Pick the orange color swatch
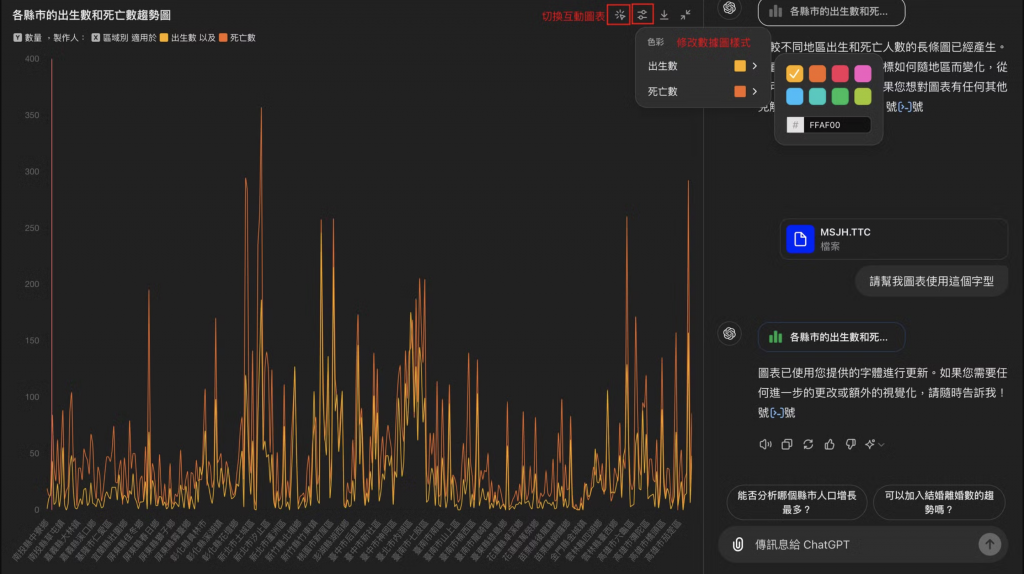The image size is (1024, 574). coord(817,73)
